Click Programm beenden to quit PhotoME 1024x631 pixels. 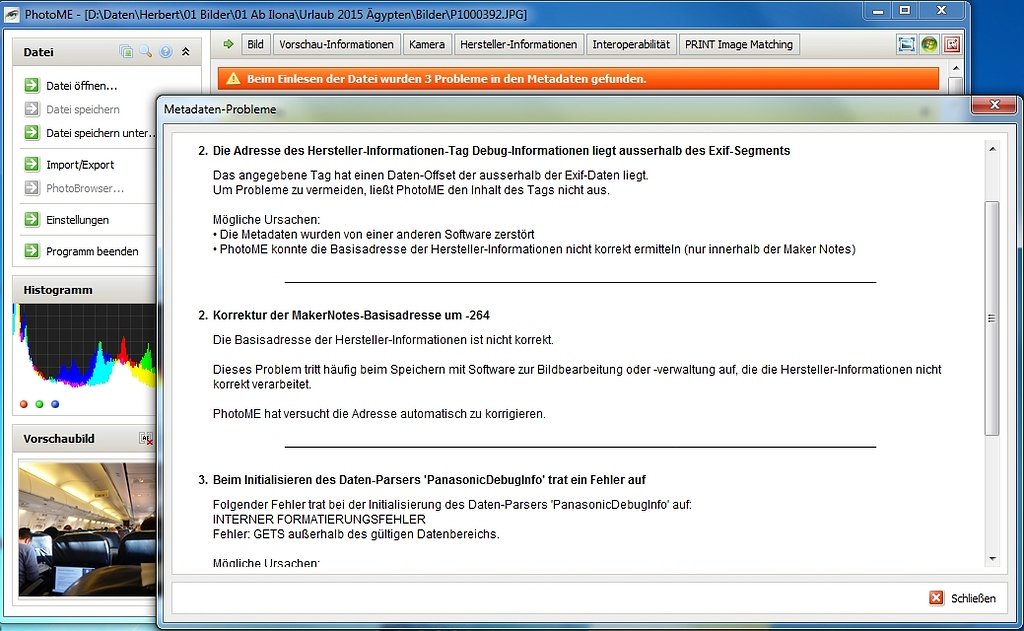(92, 251)
